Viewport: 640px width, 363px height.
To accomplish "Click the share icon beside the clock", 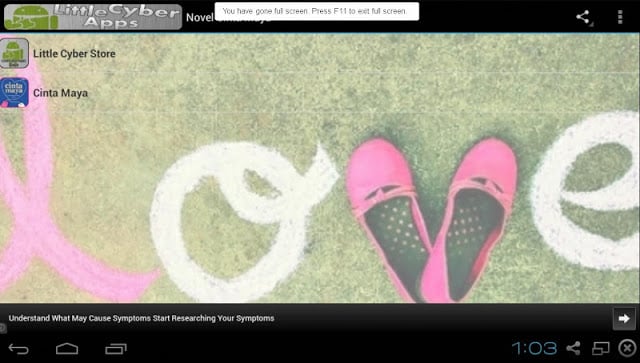I will (573, 348).
